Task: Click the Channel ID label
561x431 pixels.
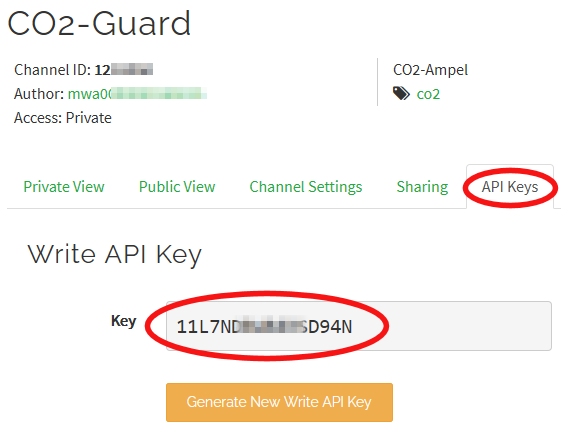Action: [52, 69]
